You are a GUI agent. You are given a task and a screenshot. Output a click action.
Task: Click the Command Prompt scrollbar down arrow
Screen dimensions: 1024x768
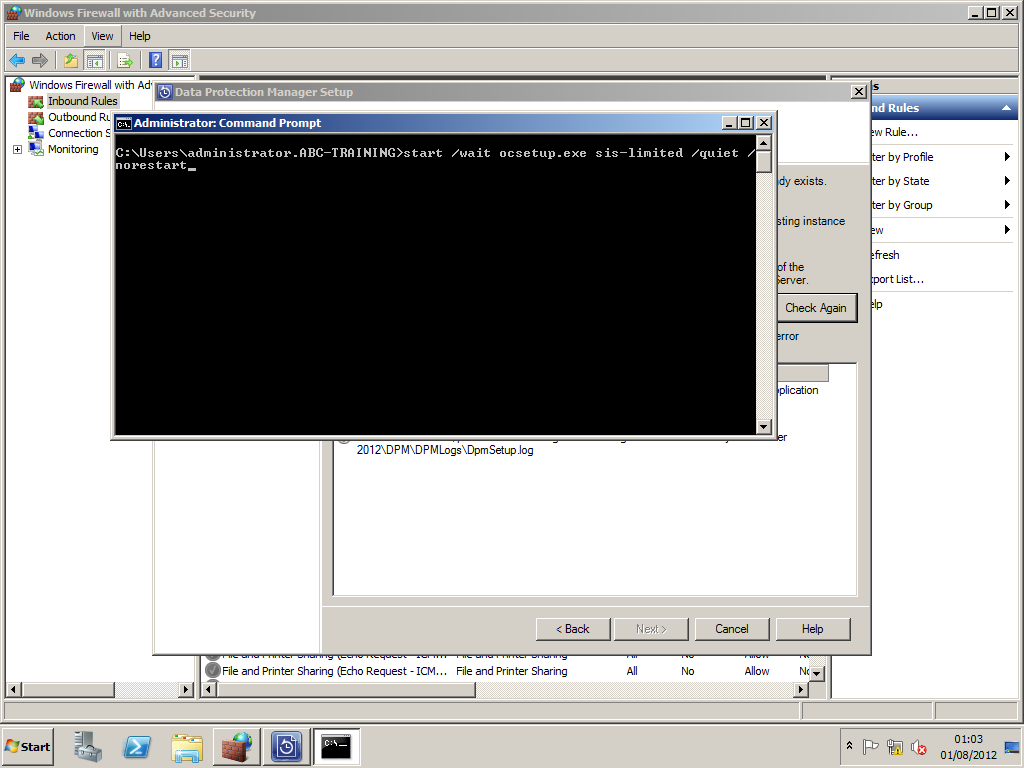pyautogui.click(x=763, y=427)
